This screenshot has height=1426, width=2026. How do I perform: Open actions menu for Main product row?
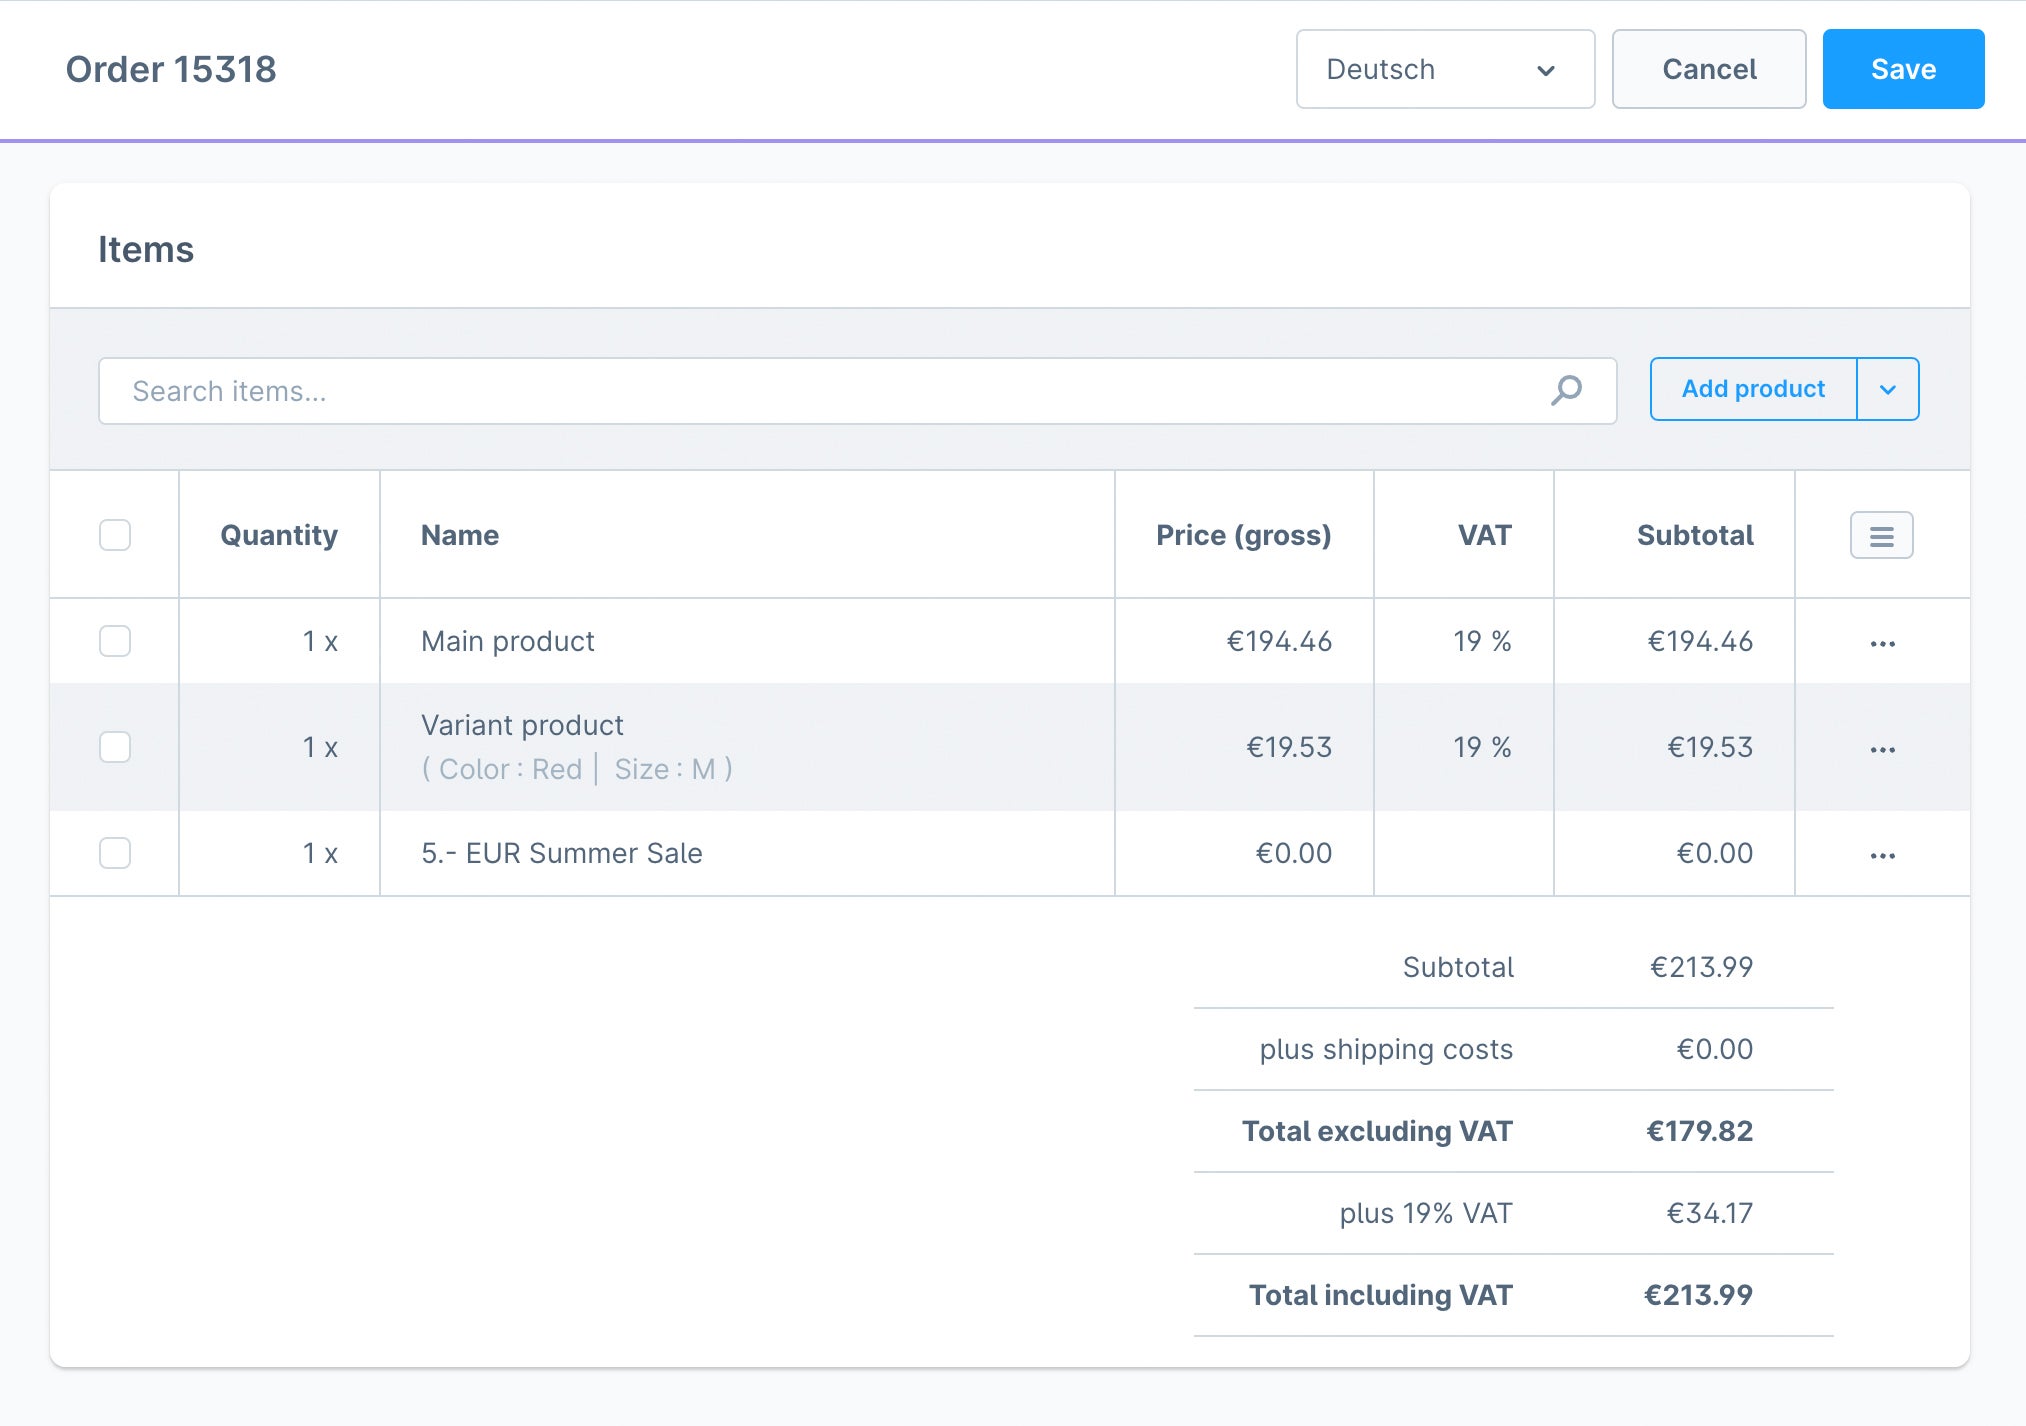pyautogui.click(x=1882, y=643)
